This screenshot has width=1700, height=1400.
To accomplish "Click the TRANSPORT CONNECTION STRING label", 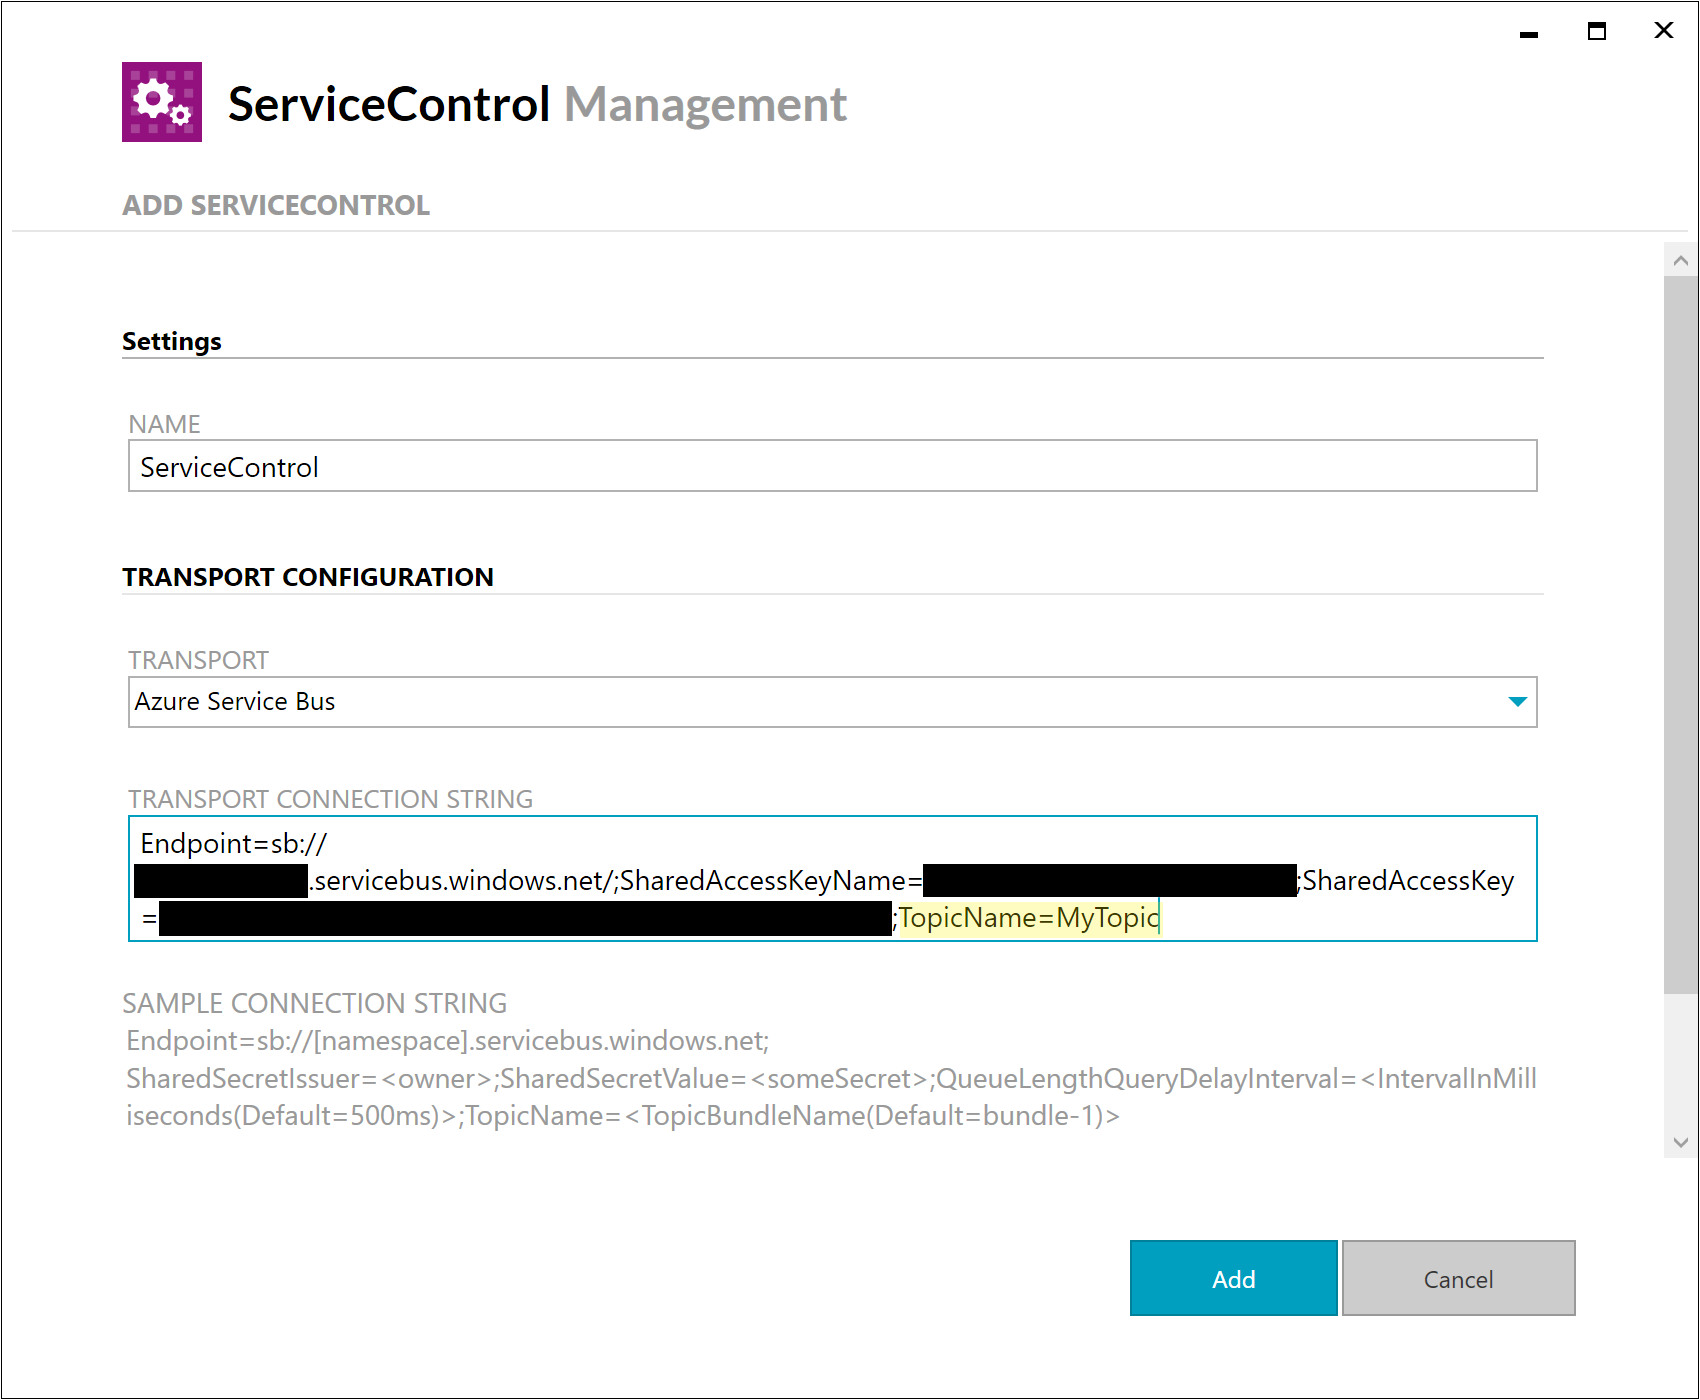I will (x=331, y=799).
